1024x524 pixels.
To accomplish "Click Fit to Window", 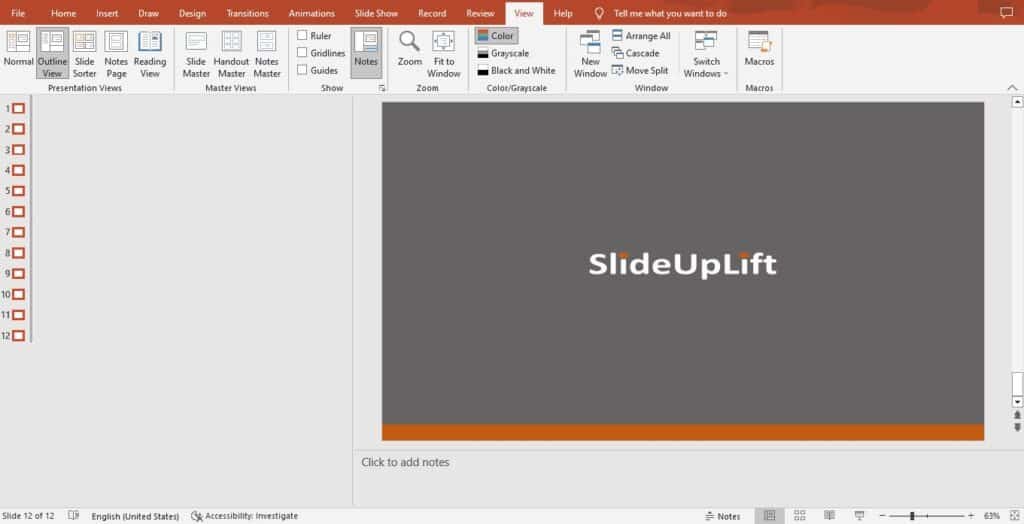I will [443, 53].
